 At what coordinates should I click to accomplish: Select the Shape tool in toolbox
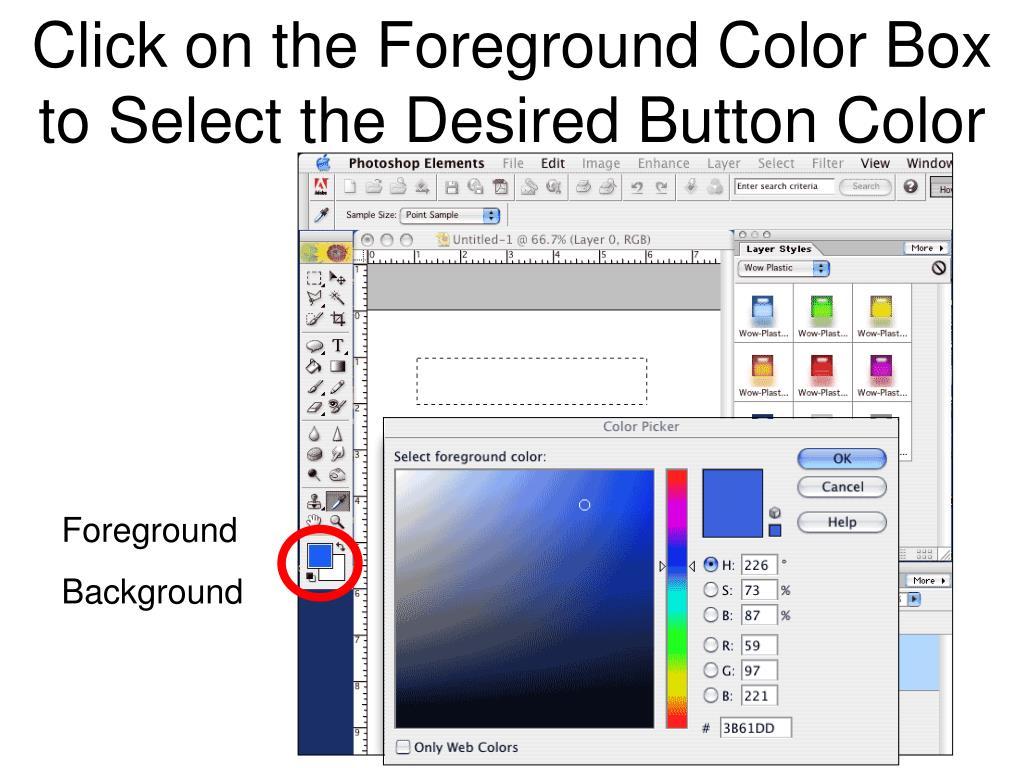[x=315, y=346]
